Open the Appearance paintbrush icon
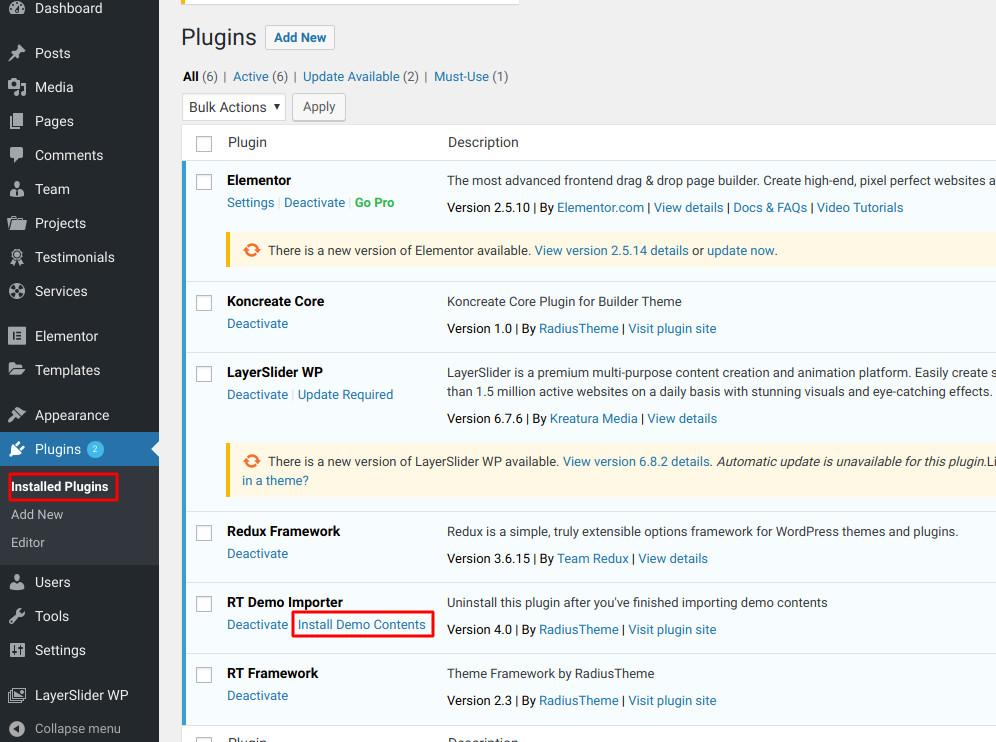 coord(17,415)
